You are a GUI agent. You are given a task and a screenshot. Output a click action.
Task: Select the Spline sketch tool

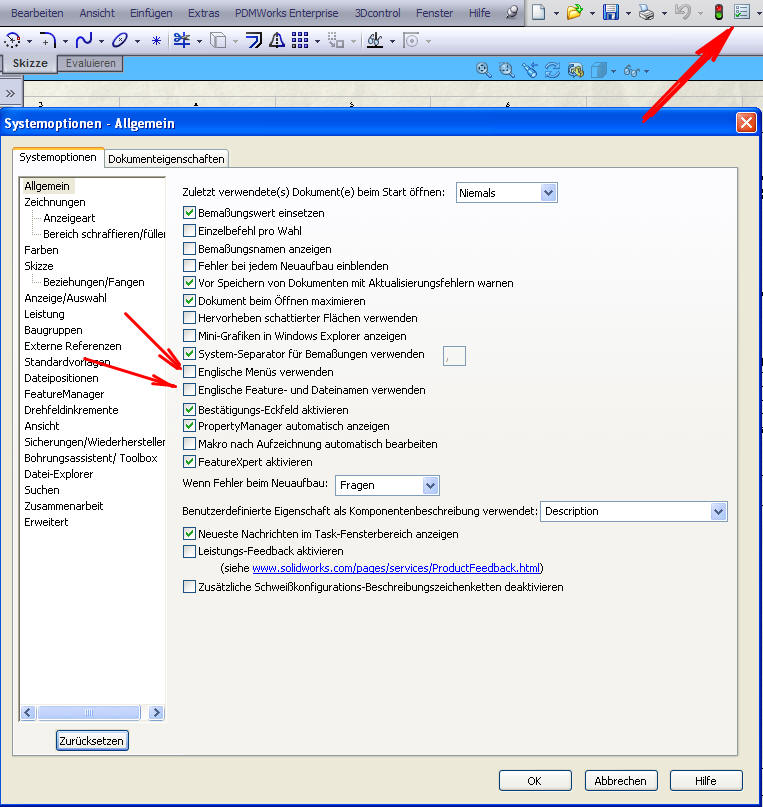pyautogui.click(x=84, y=40)
